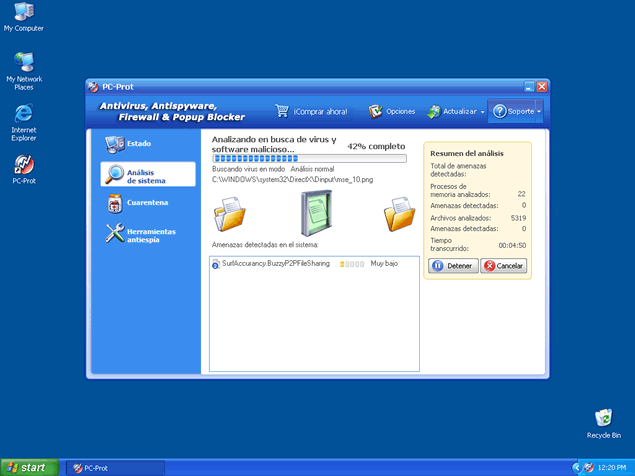Viewport: 635px width, 476px height.
Task: Select Análisis de sistema tab
Action: click(148, 174)
